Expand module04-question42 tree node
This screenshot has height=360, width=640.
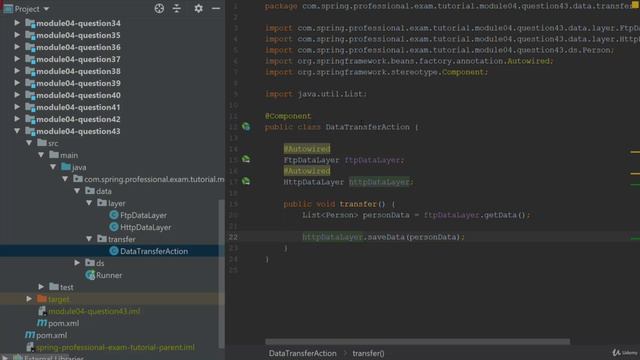click(x=17, y=119)
